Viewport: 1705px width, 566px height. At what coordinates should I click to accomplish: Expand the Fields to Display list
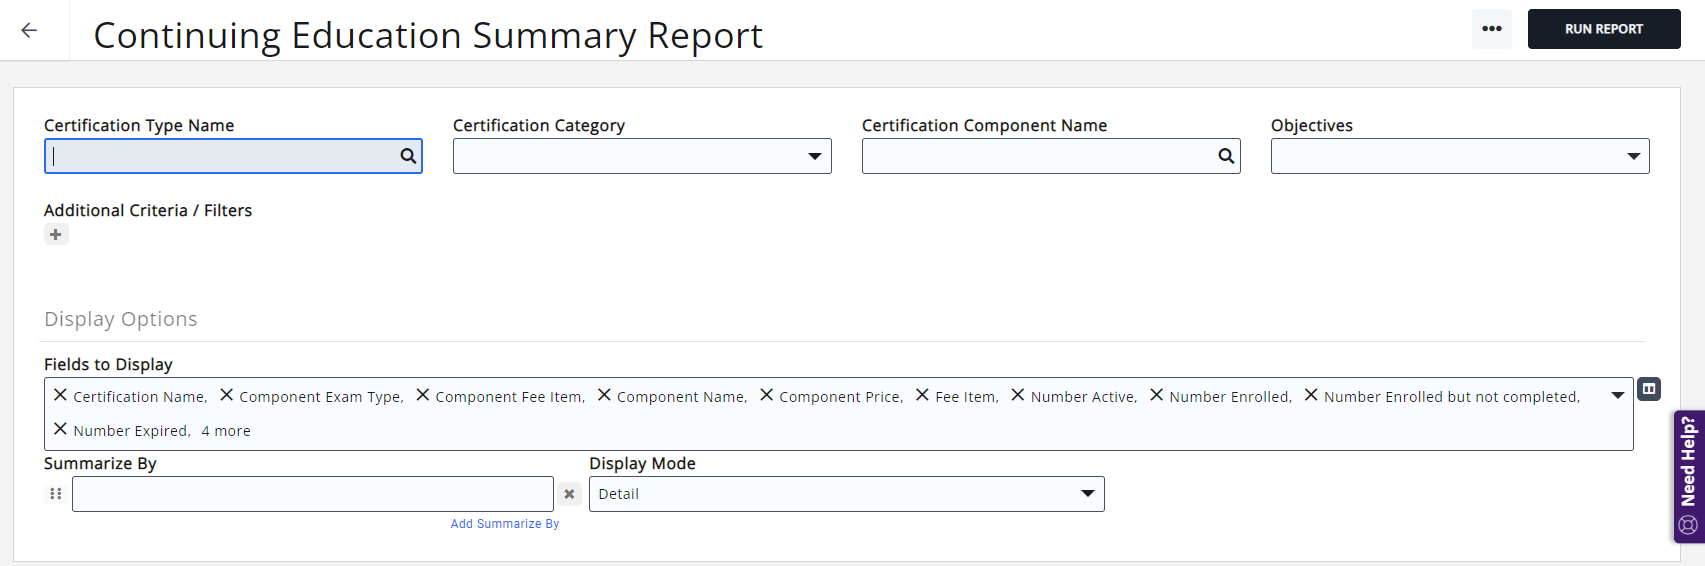point(1617,396)
